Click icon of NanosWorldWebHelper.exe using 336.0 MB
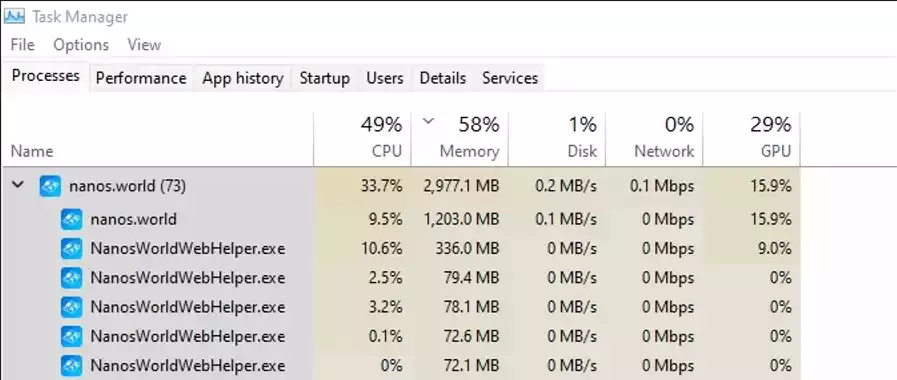Viewport: 897px width, 380px height. (x=72, y=249)
